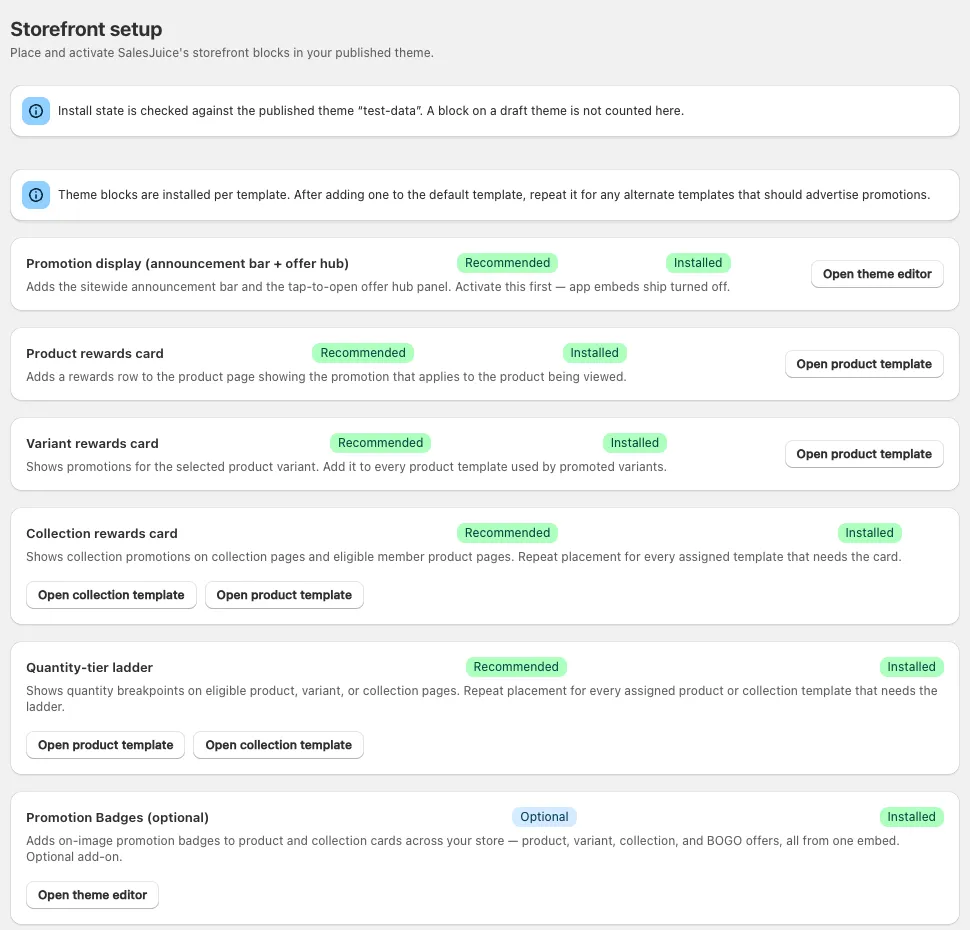The height and width of the screenshot is (930, 970).
Task: Click the 'Variant rewards card' title
Action: point(92,444)
